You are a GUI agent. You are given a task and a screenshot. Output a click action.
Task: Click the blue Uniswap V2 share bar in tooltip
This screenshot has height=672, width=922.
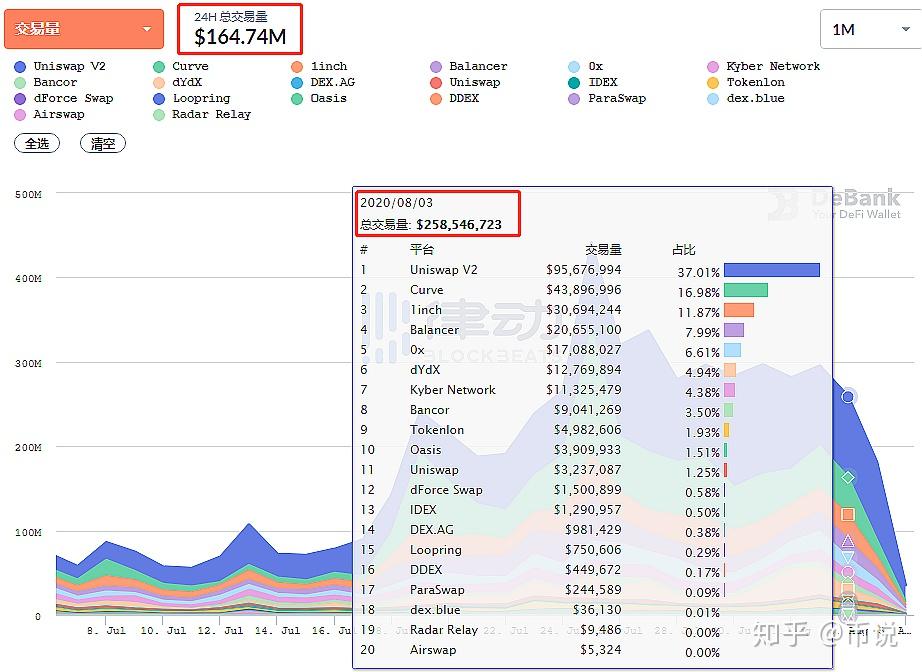tap(771, 270)
